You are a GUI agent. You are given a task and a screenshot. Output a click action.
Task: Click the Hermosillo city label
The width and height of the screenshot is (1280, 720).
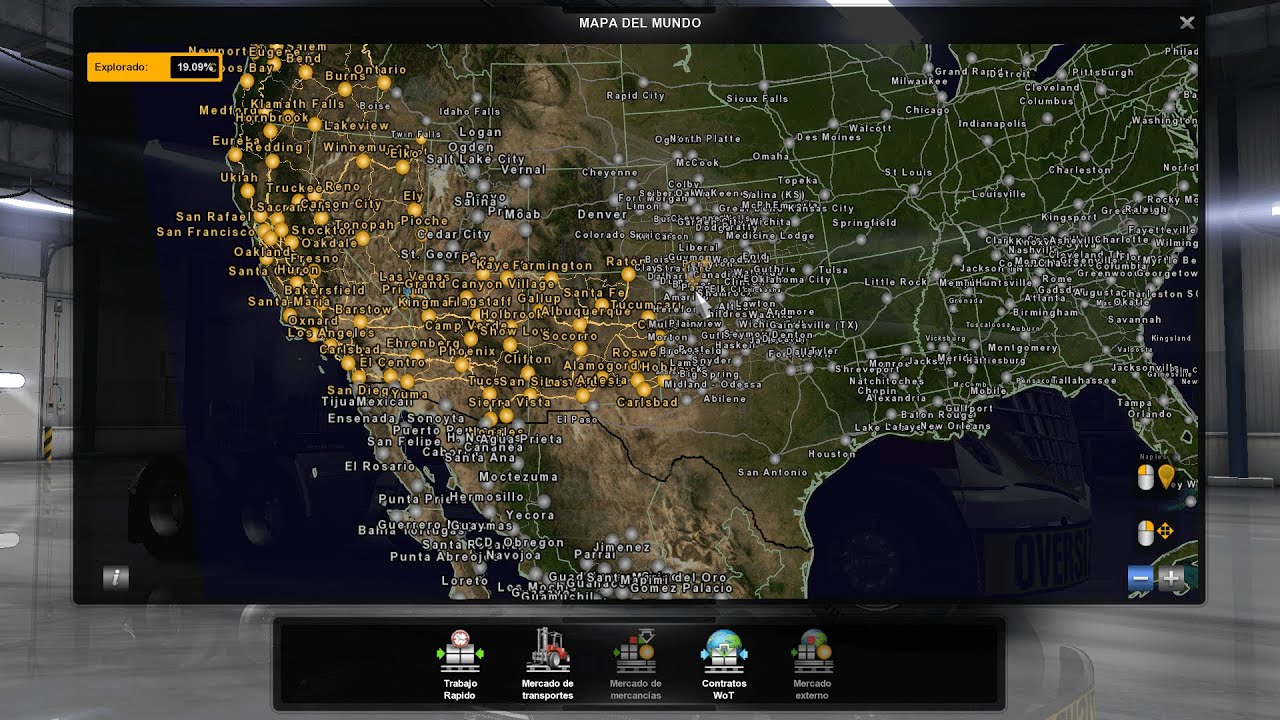(x=486, y=496)
